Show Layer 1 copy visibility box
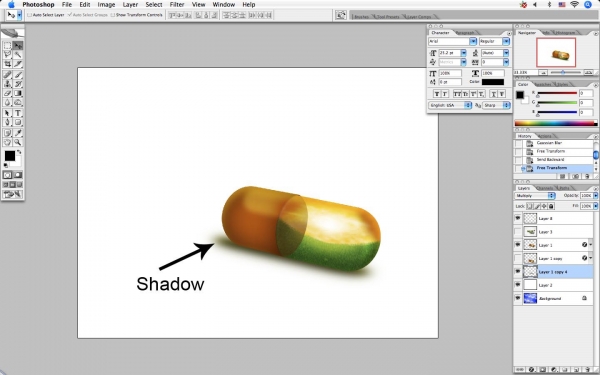Screen dimensions: 600x375 coord(518,258)
